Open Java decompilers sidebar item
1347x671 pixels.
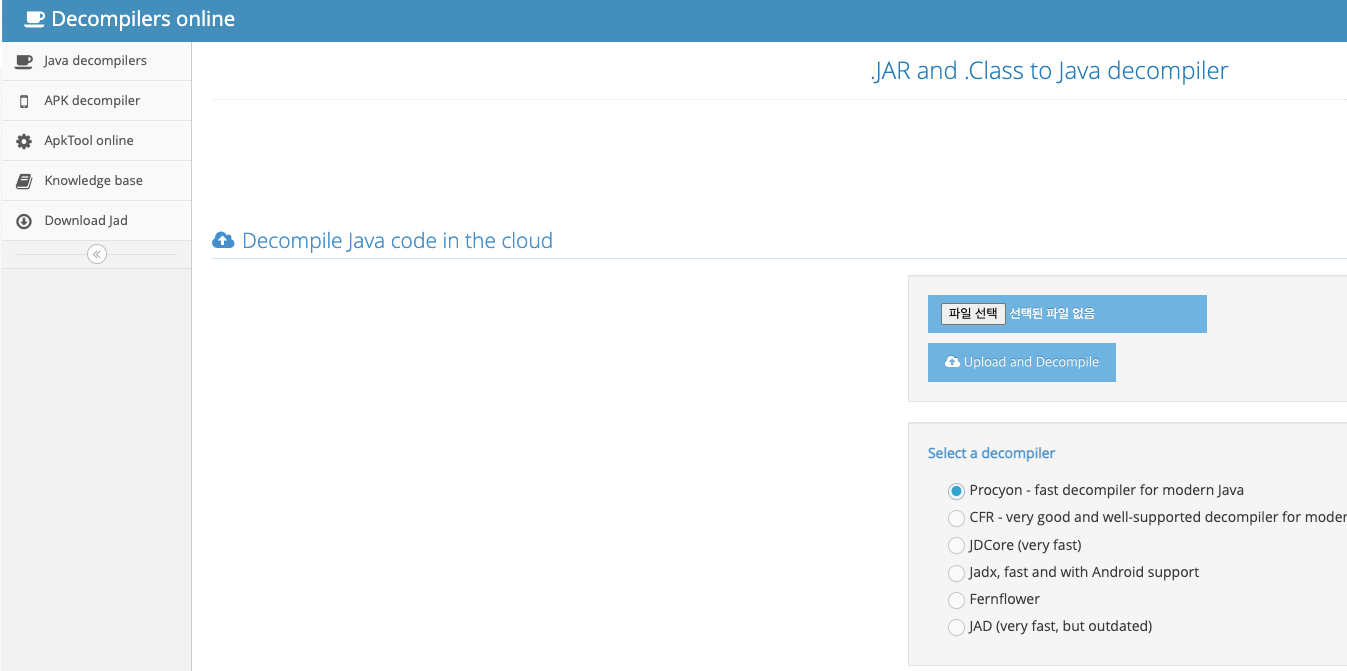click(96, 61)
